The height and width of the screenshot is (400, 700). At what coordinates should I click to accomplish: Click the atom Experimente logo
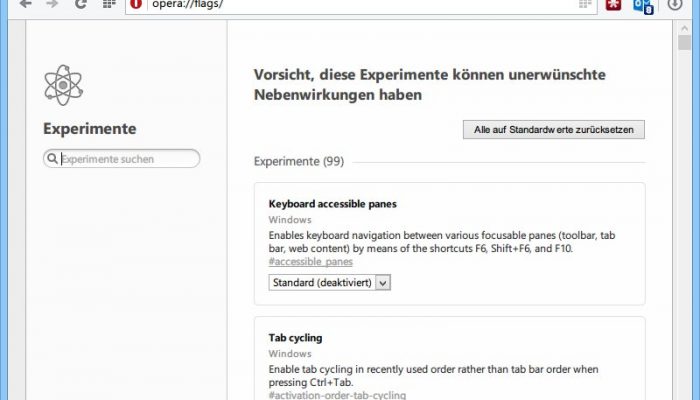(63, 85)
